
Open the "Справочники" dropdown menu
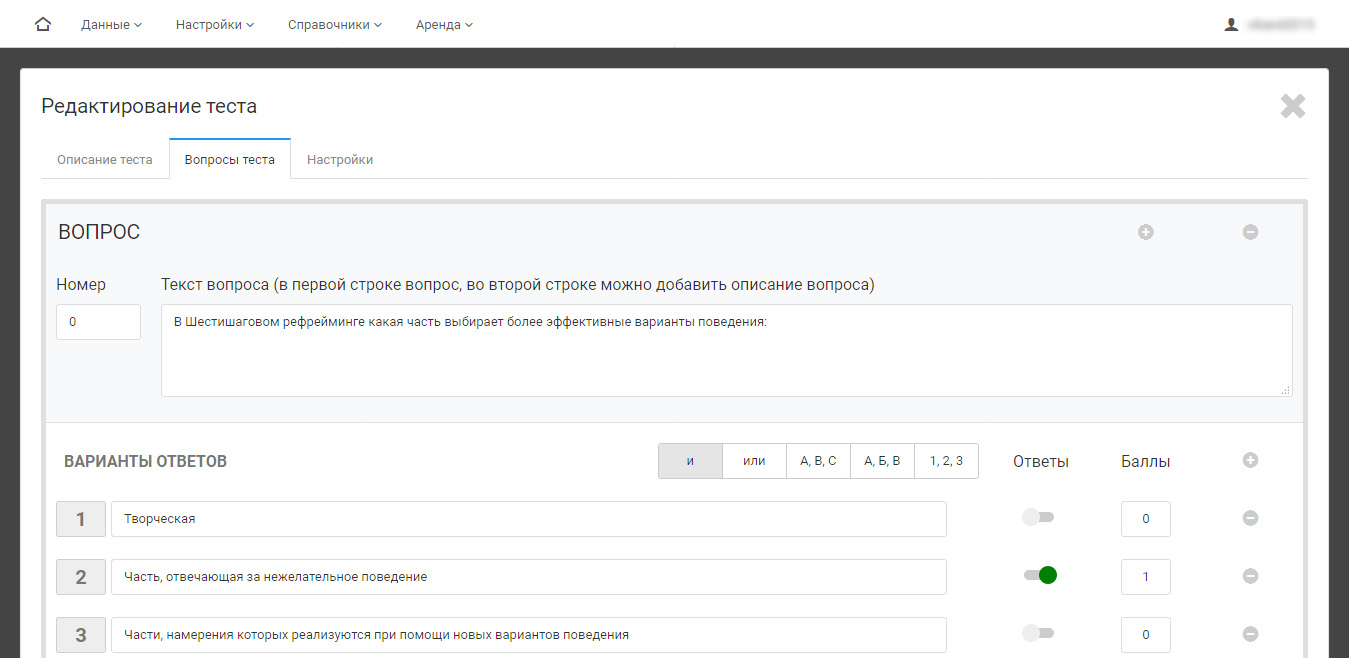tap(334, 24)
